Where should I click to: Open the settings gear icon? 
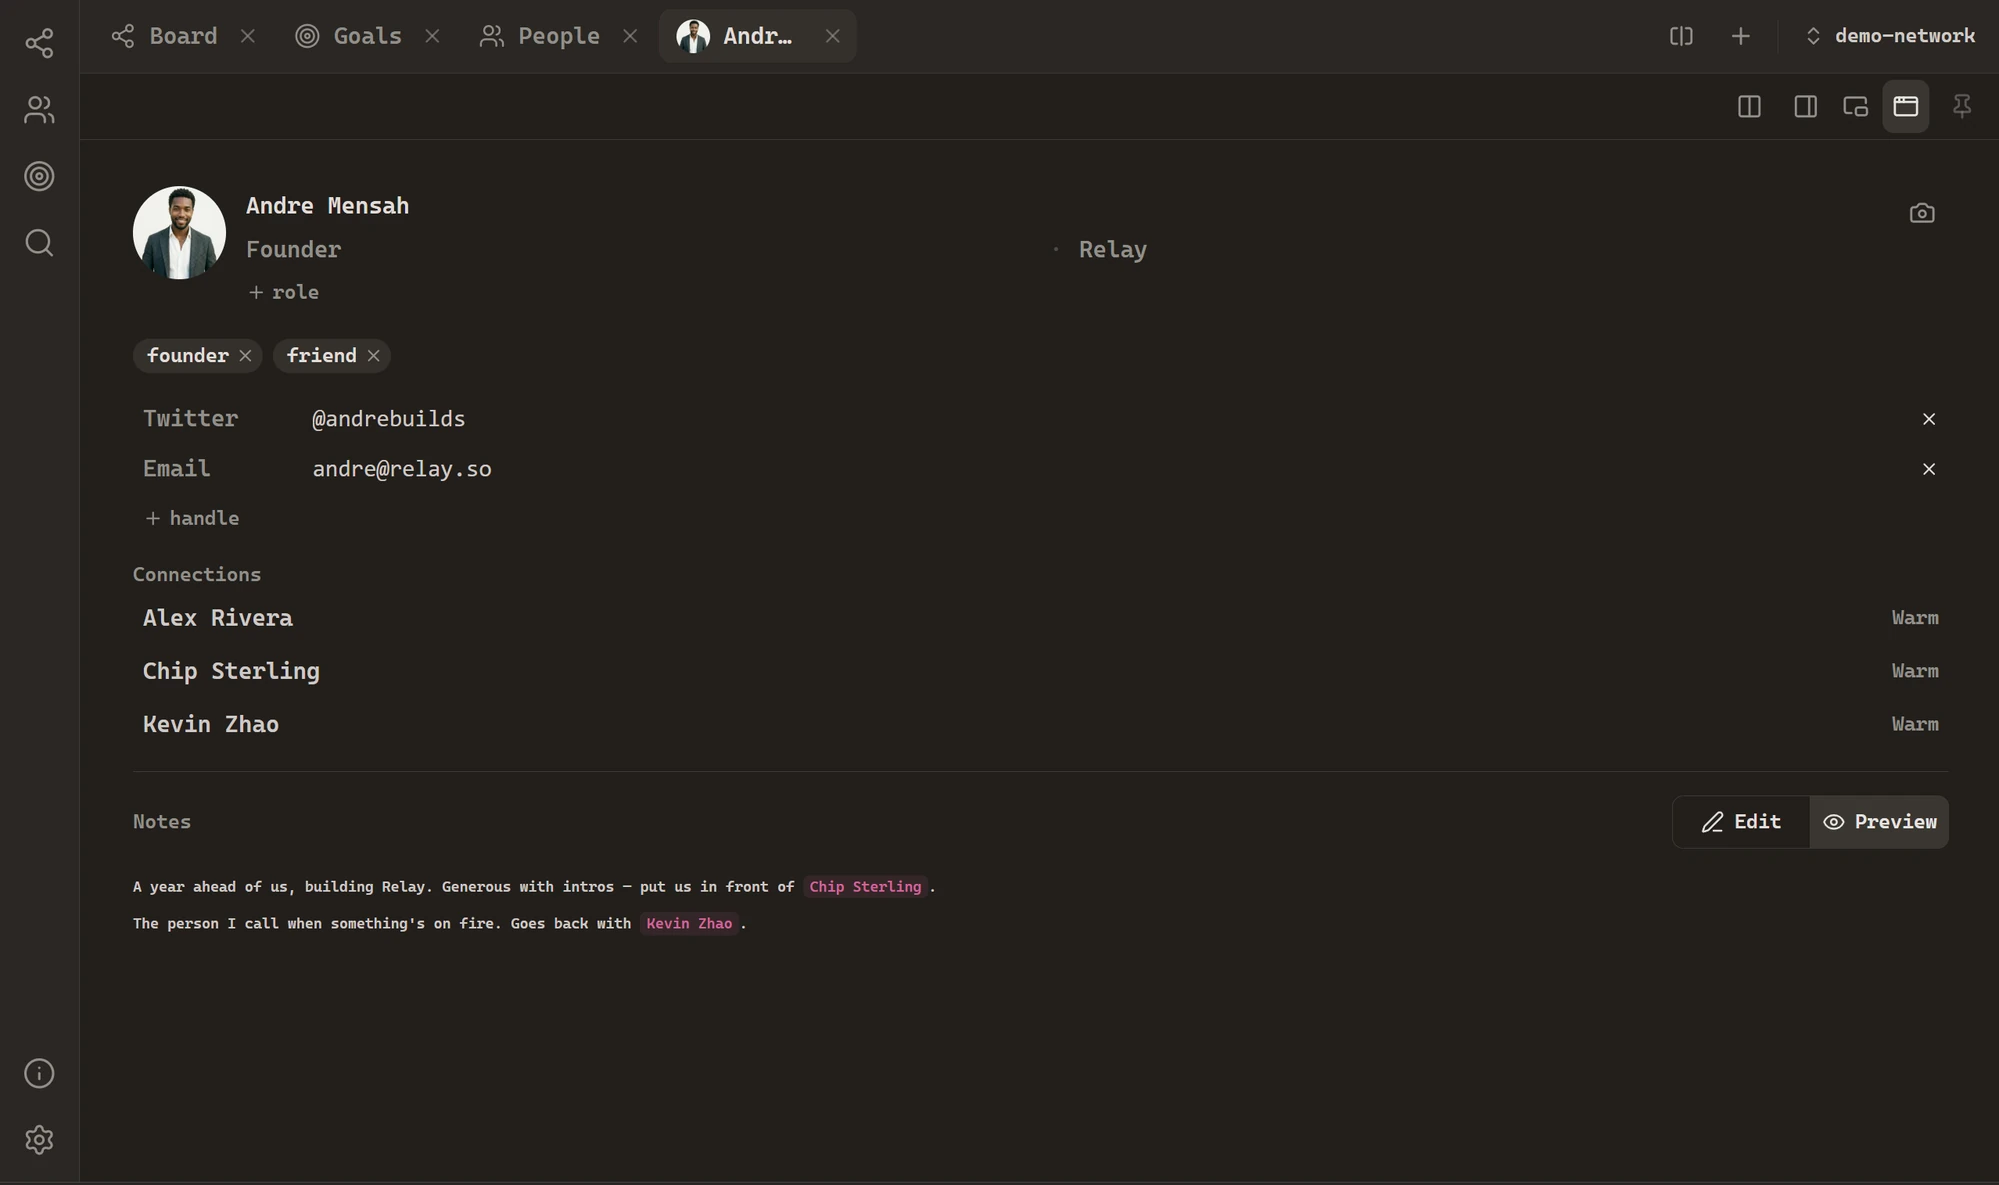click(x=39, y=1140)
